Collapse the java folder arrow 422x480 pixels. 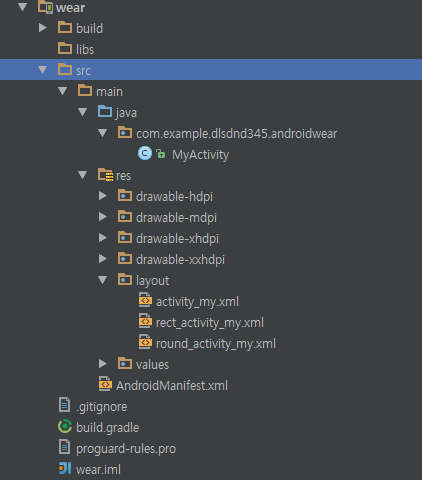click(x=82, y=112)
